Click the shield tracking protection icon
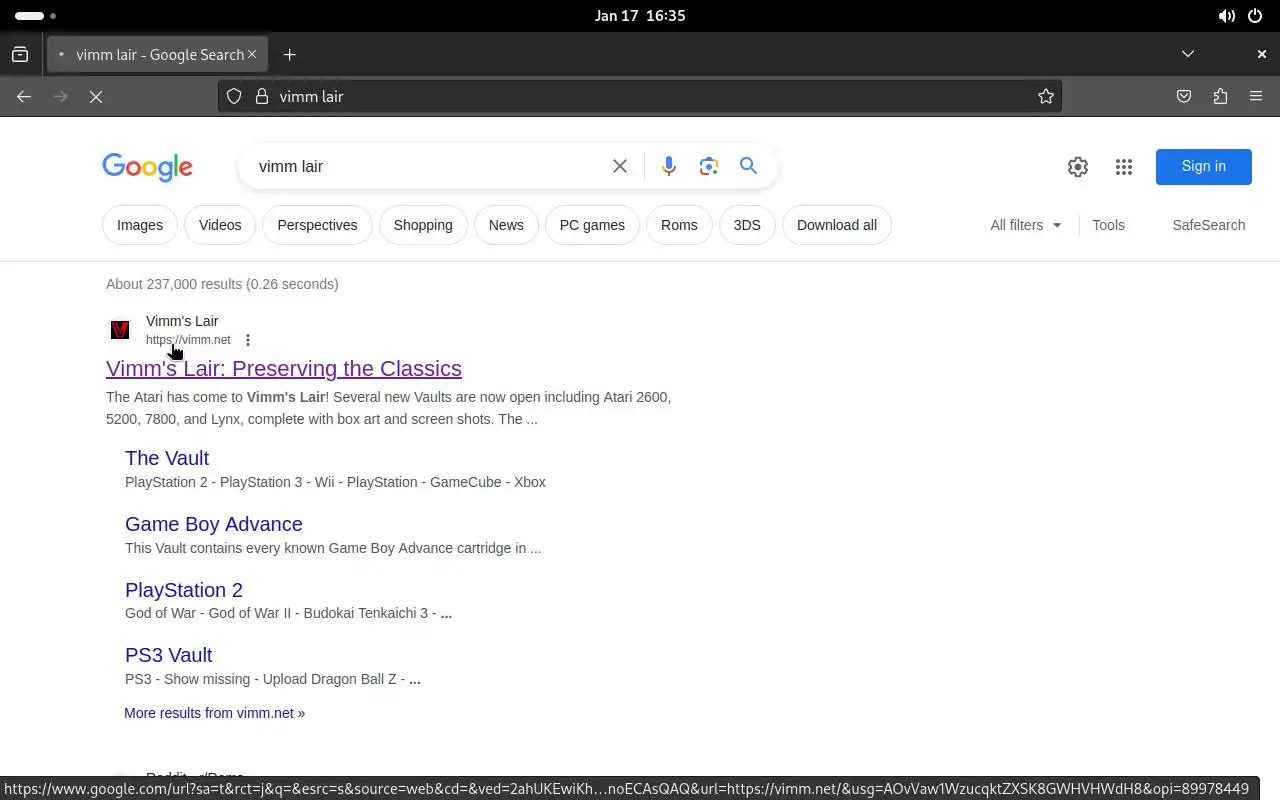The width and height of the screenshot is (1280, 800). 233,96
